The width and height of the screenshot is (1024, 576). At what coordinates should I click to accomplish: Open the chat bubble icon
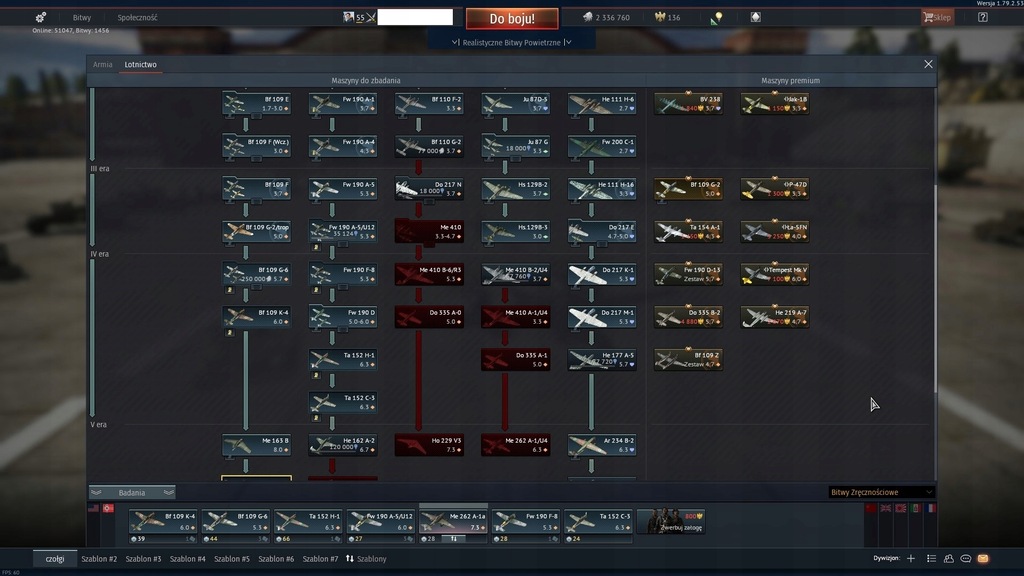click(x=966, y=558)
